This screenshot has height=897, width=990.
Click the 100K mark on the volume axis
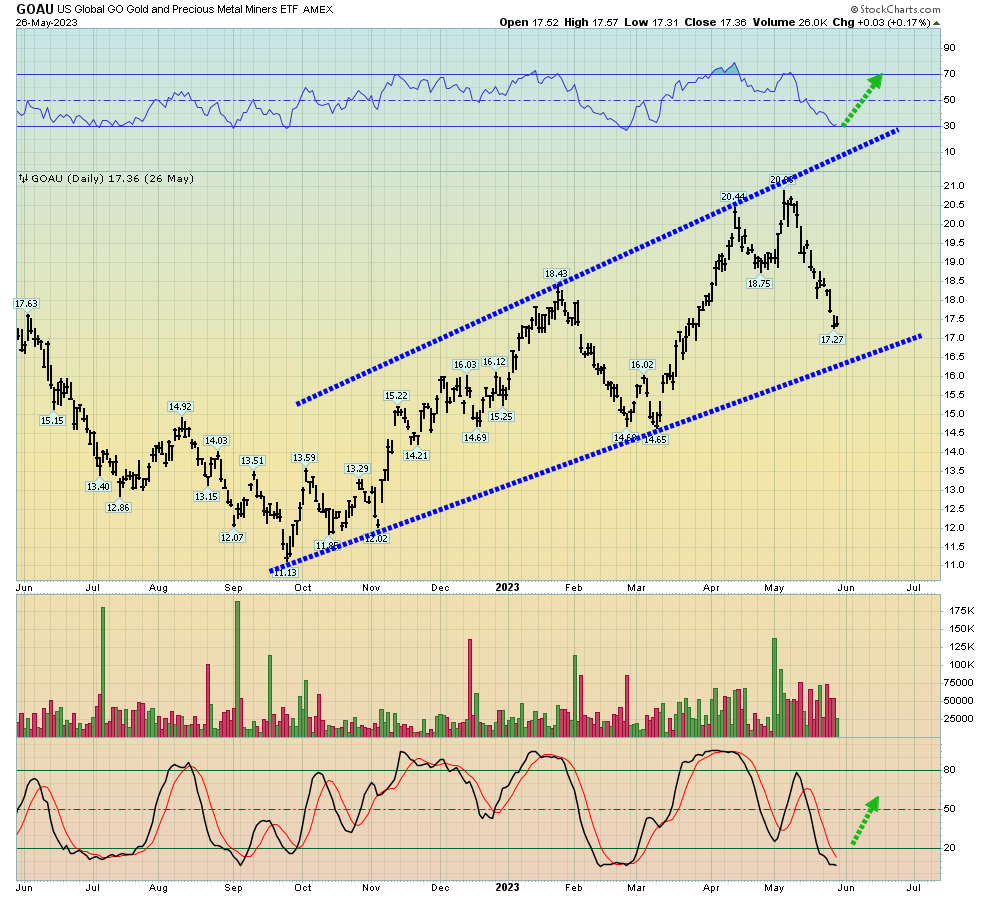coord(962,664)
